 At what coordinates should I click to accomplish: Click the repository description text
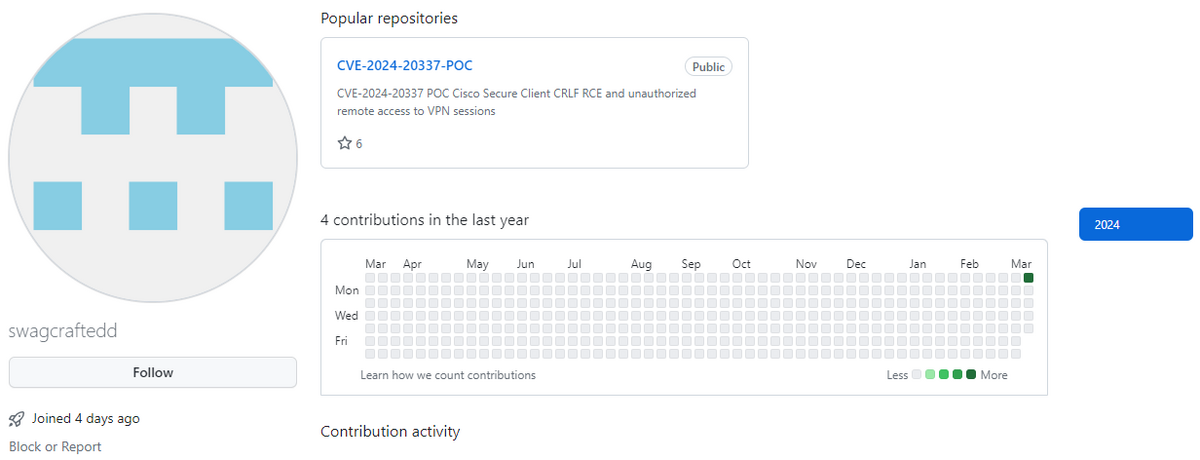point(516,102)
